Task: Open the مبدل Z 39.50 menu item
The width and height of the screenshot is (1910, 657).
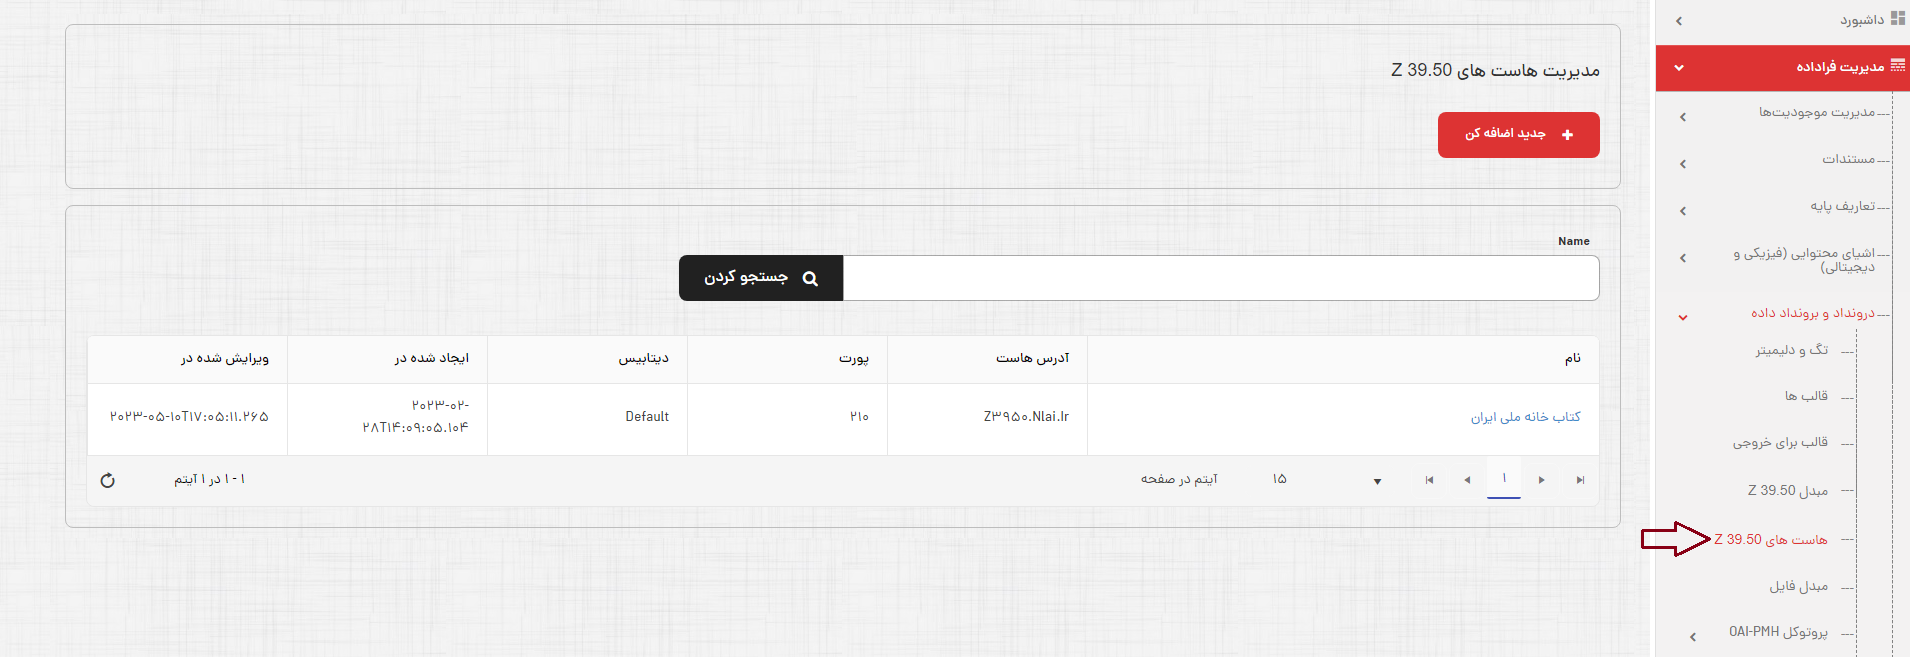Action: pyautogui.click(x=1787, y=491)
